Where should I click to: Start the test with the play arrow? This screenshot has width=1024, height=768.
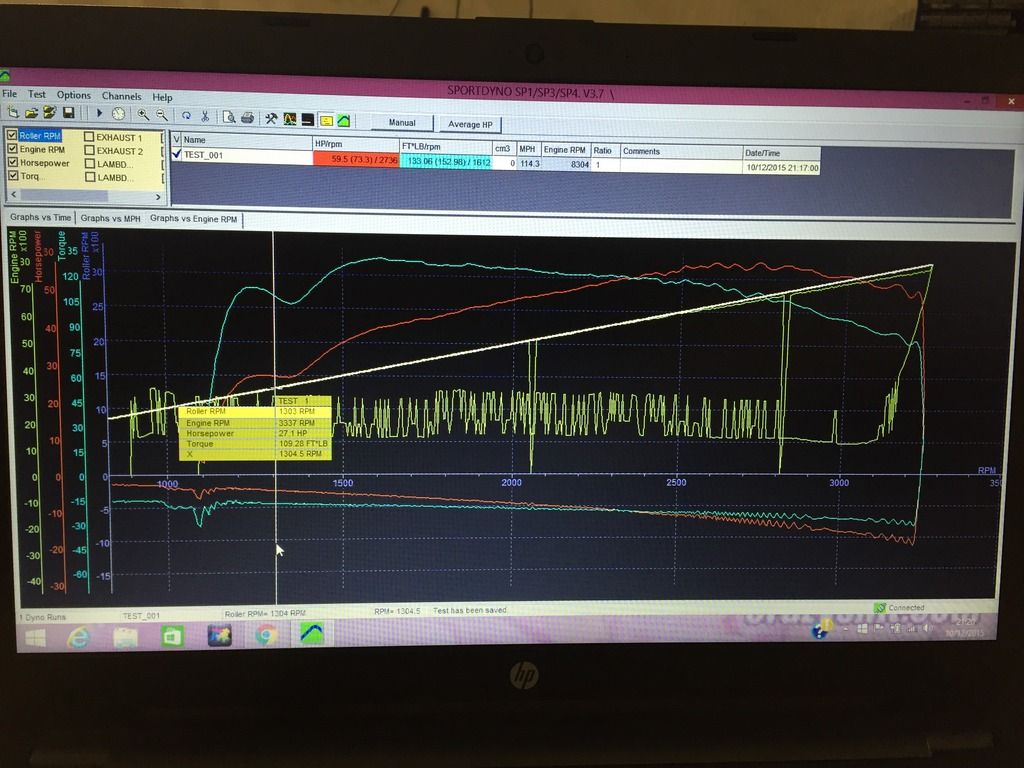pos(99,114)
